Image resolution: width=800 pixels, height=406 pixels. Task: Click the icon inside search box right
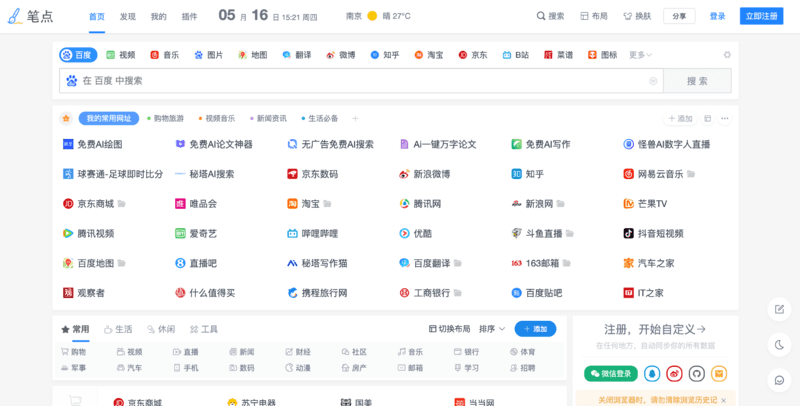pos(653,81)
